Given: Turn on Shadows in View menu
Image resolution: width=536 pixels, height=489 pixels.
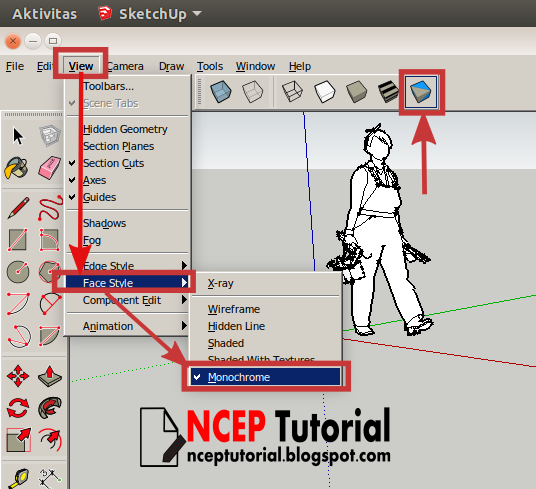Looking at the screenshot, I should [x=127, y=223].
